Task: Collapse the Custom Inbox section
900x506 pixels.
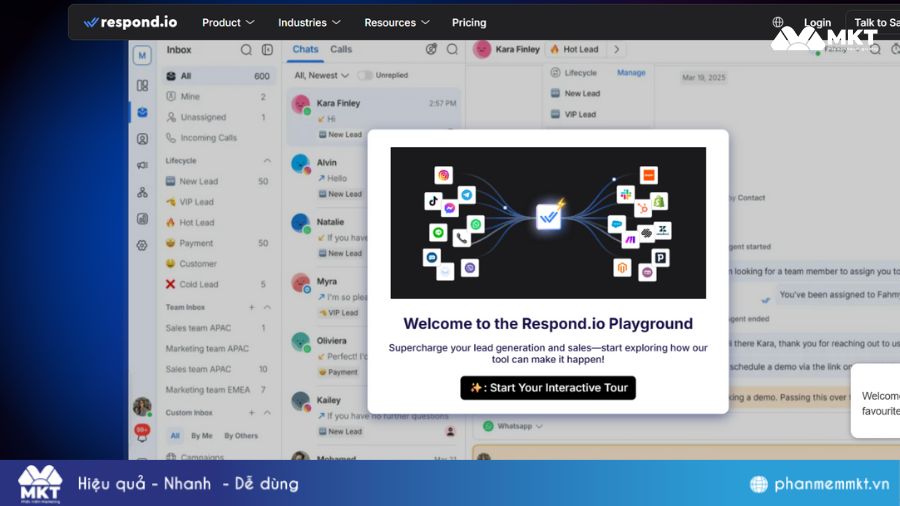Action: coord(267,412)
